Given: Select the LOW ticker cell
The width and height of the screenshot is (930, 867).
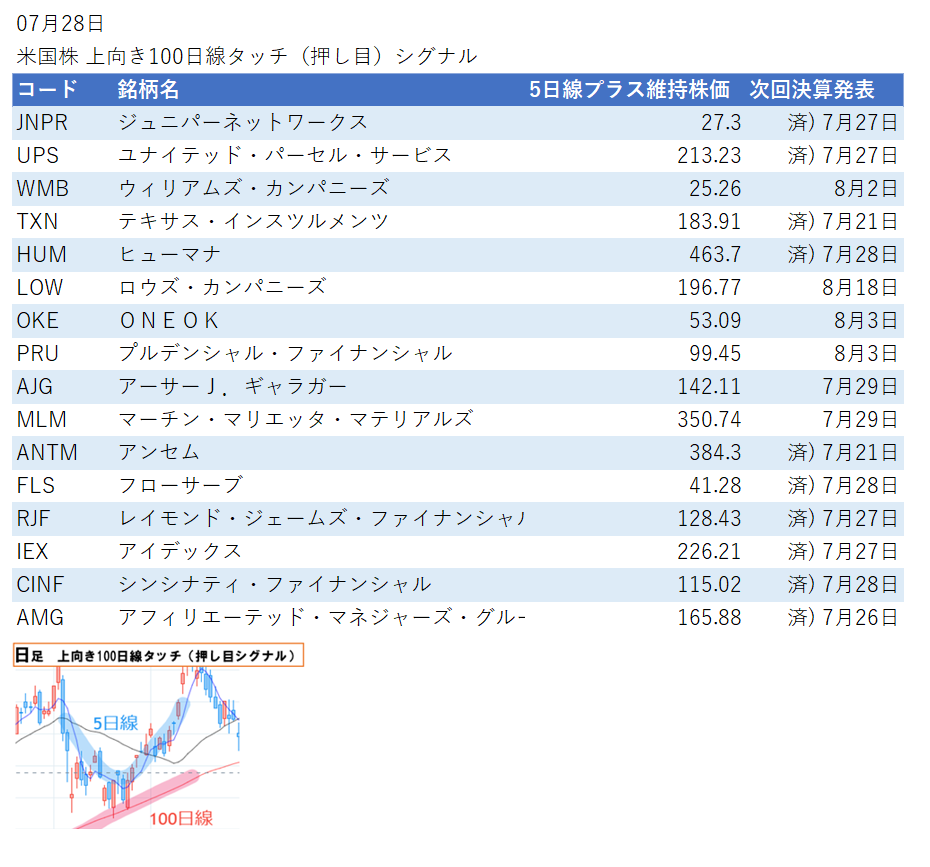Looking at the screenshot, I should coord(40,288).
